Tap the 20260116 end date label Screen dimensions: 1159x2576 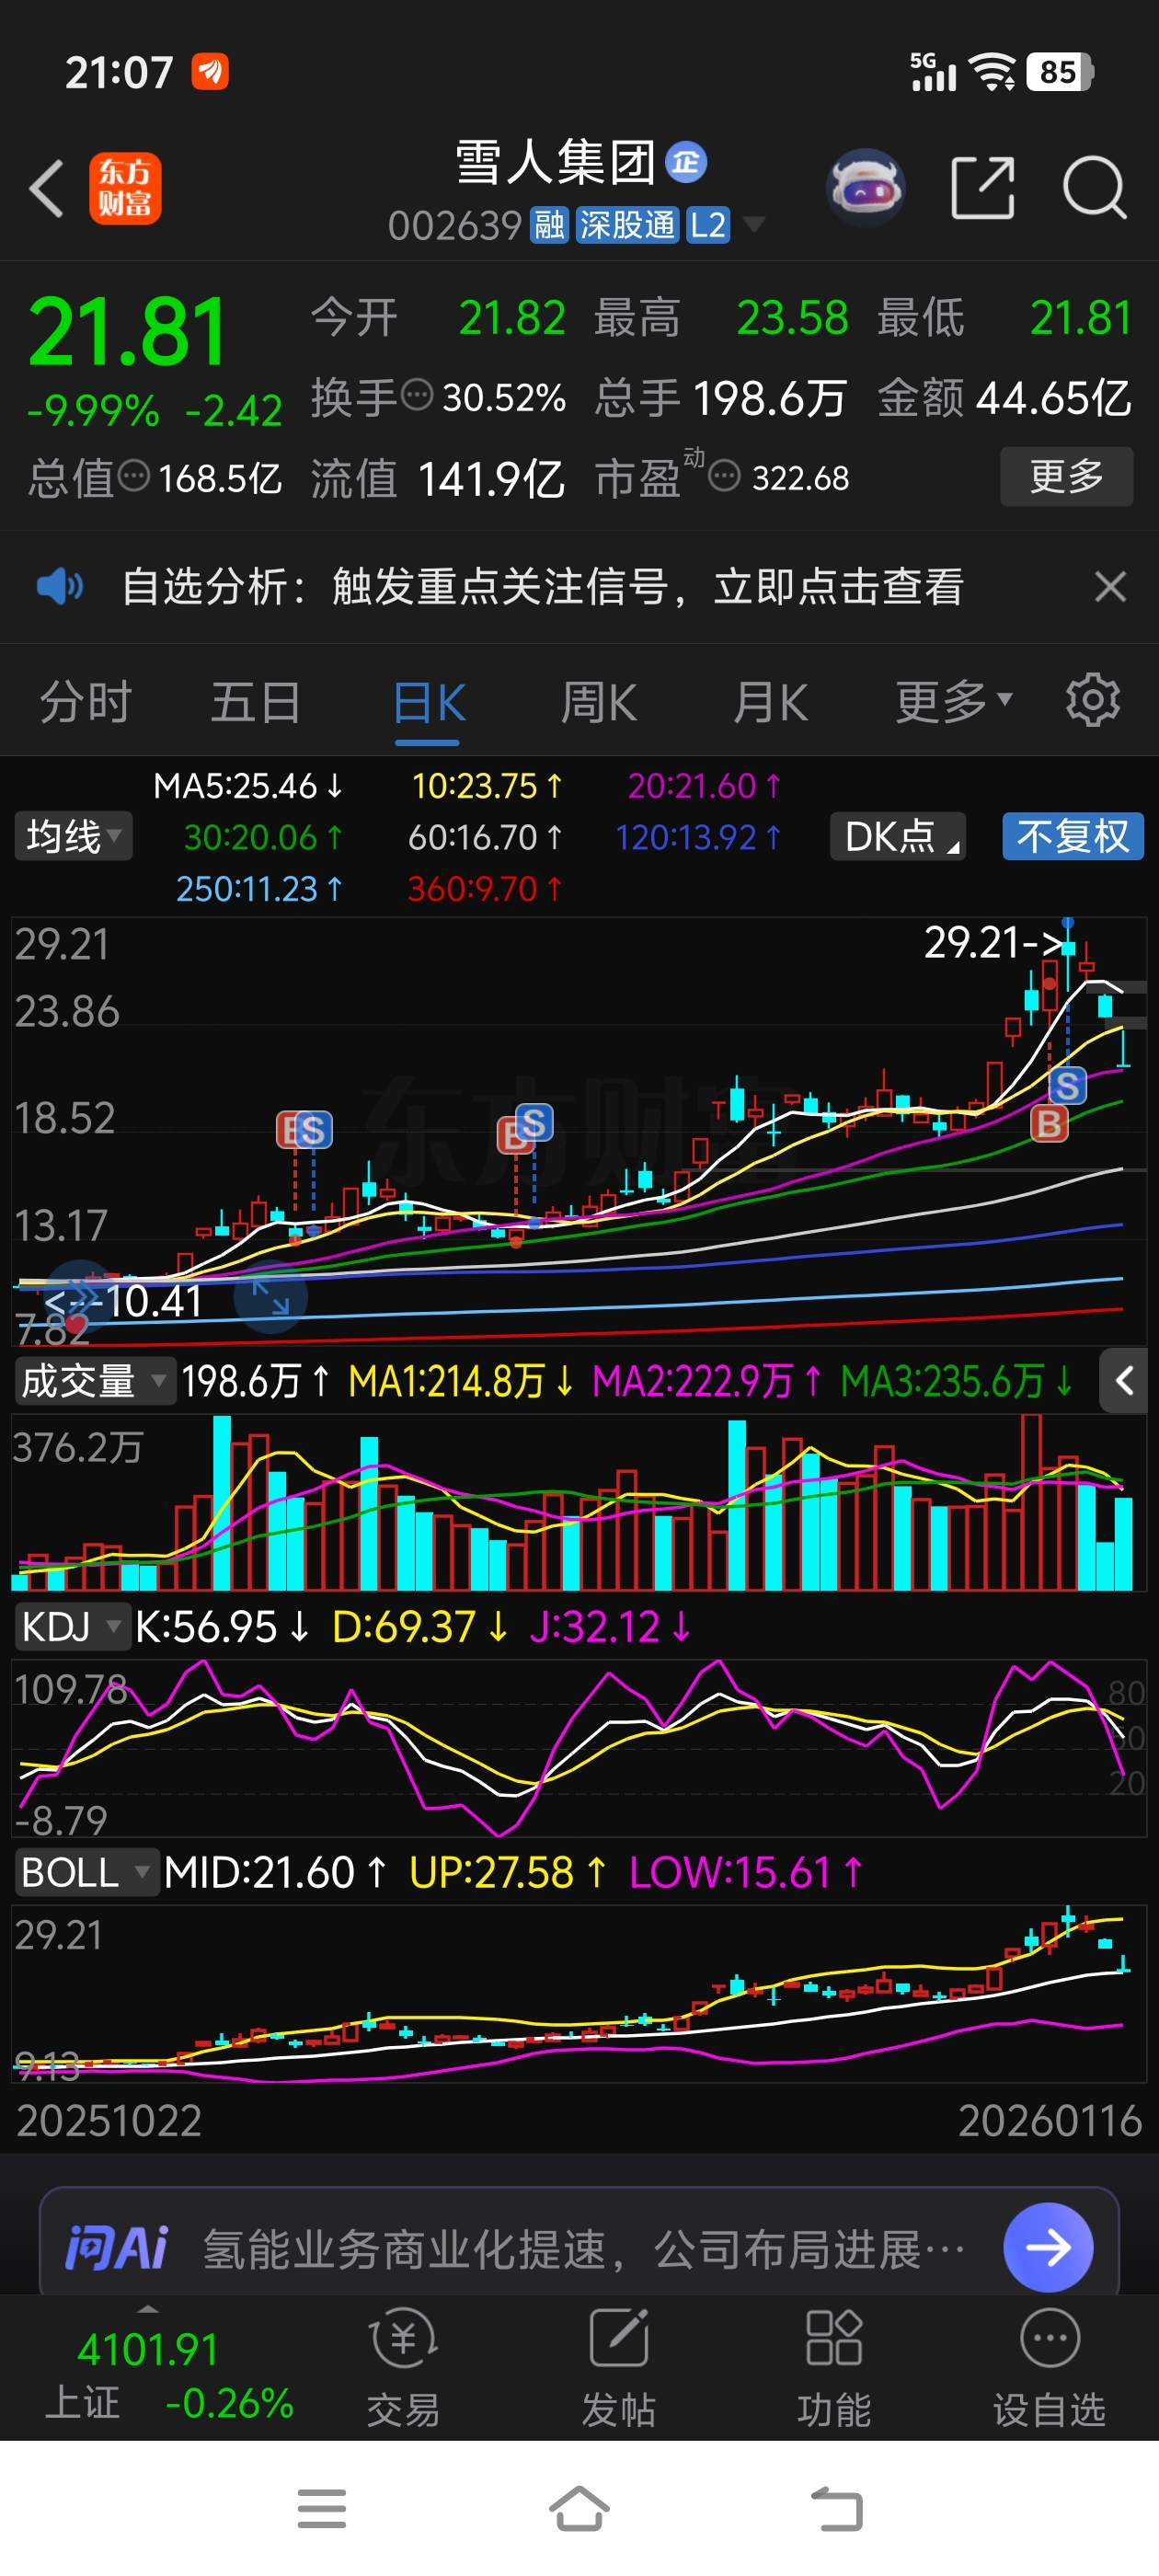click(1050, 2120)
